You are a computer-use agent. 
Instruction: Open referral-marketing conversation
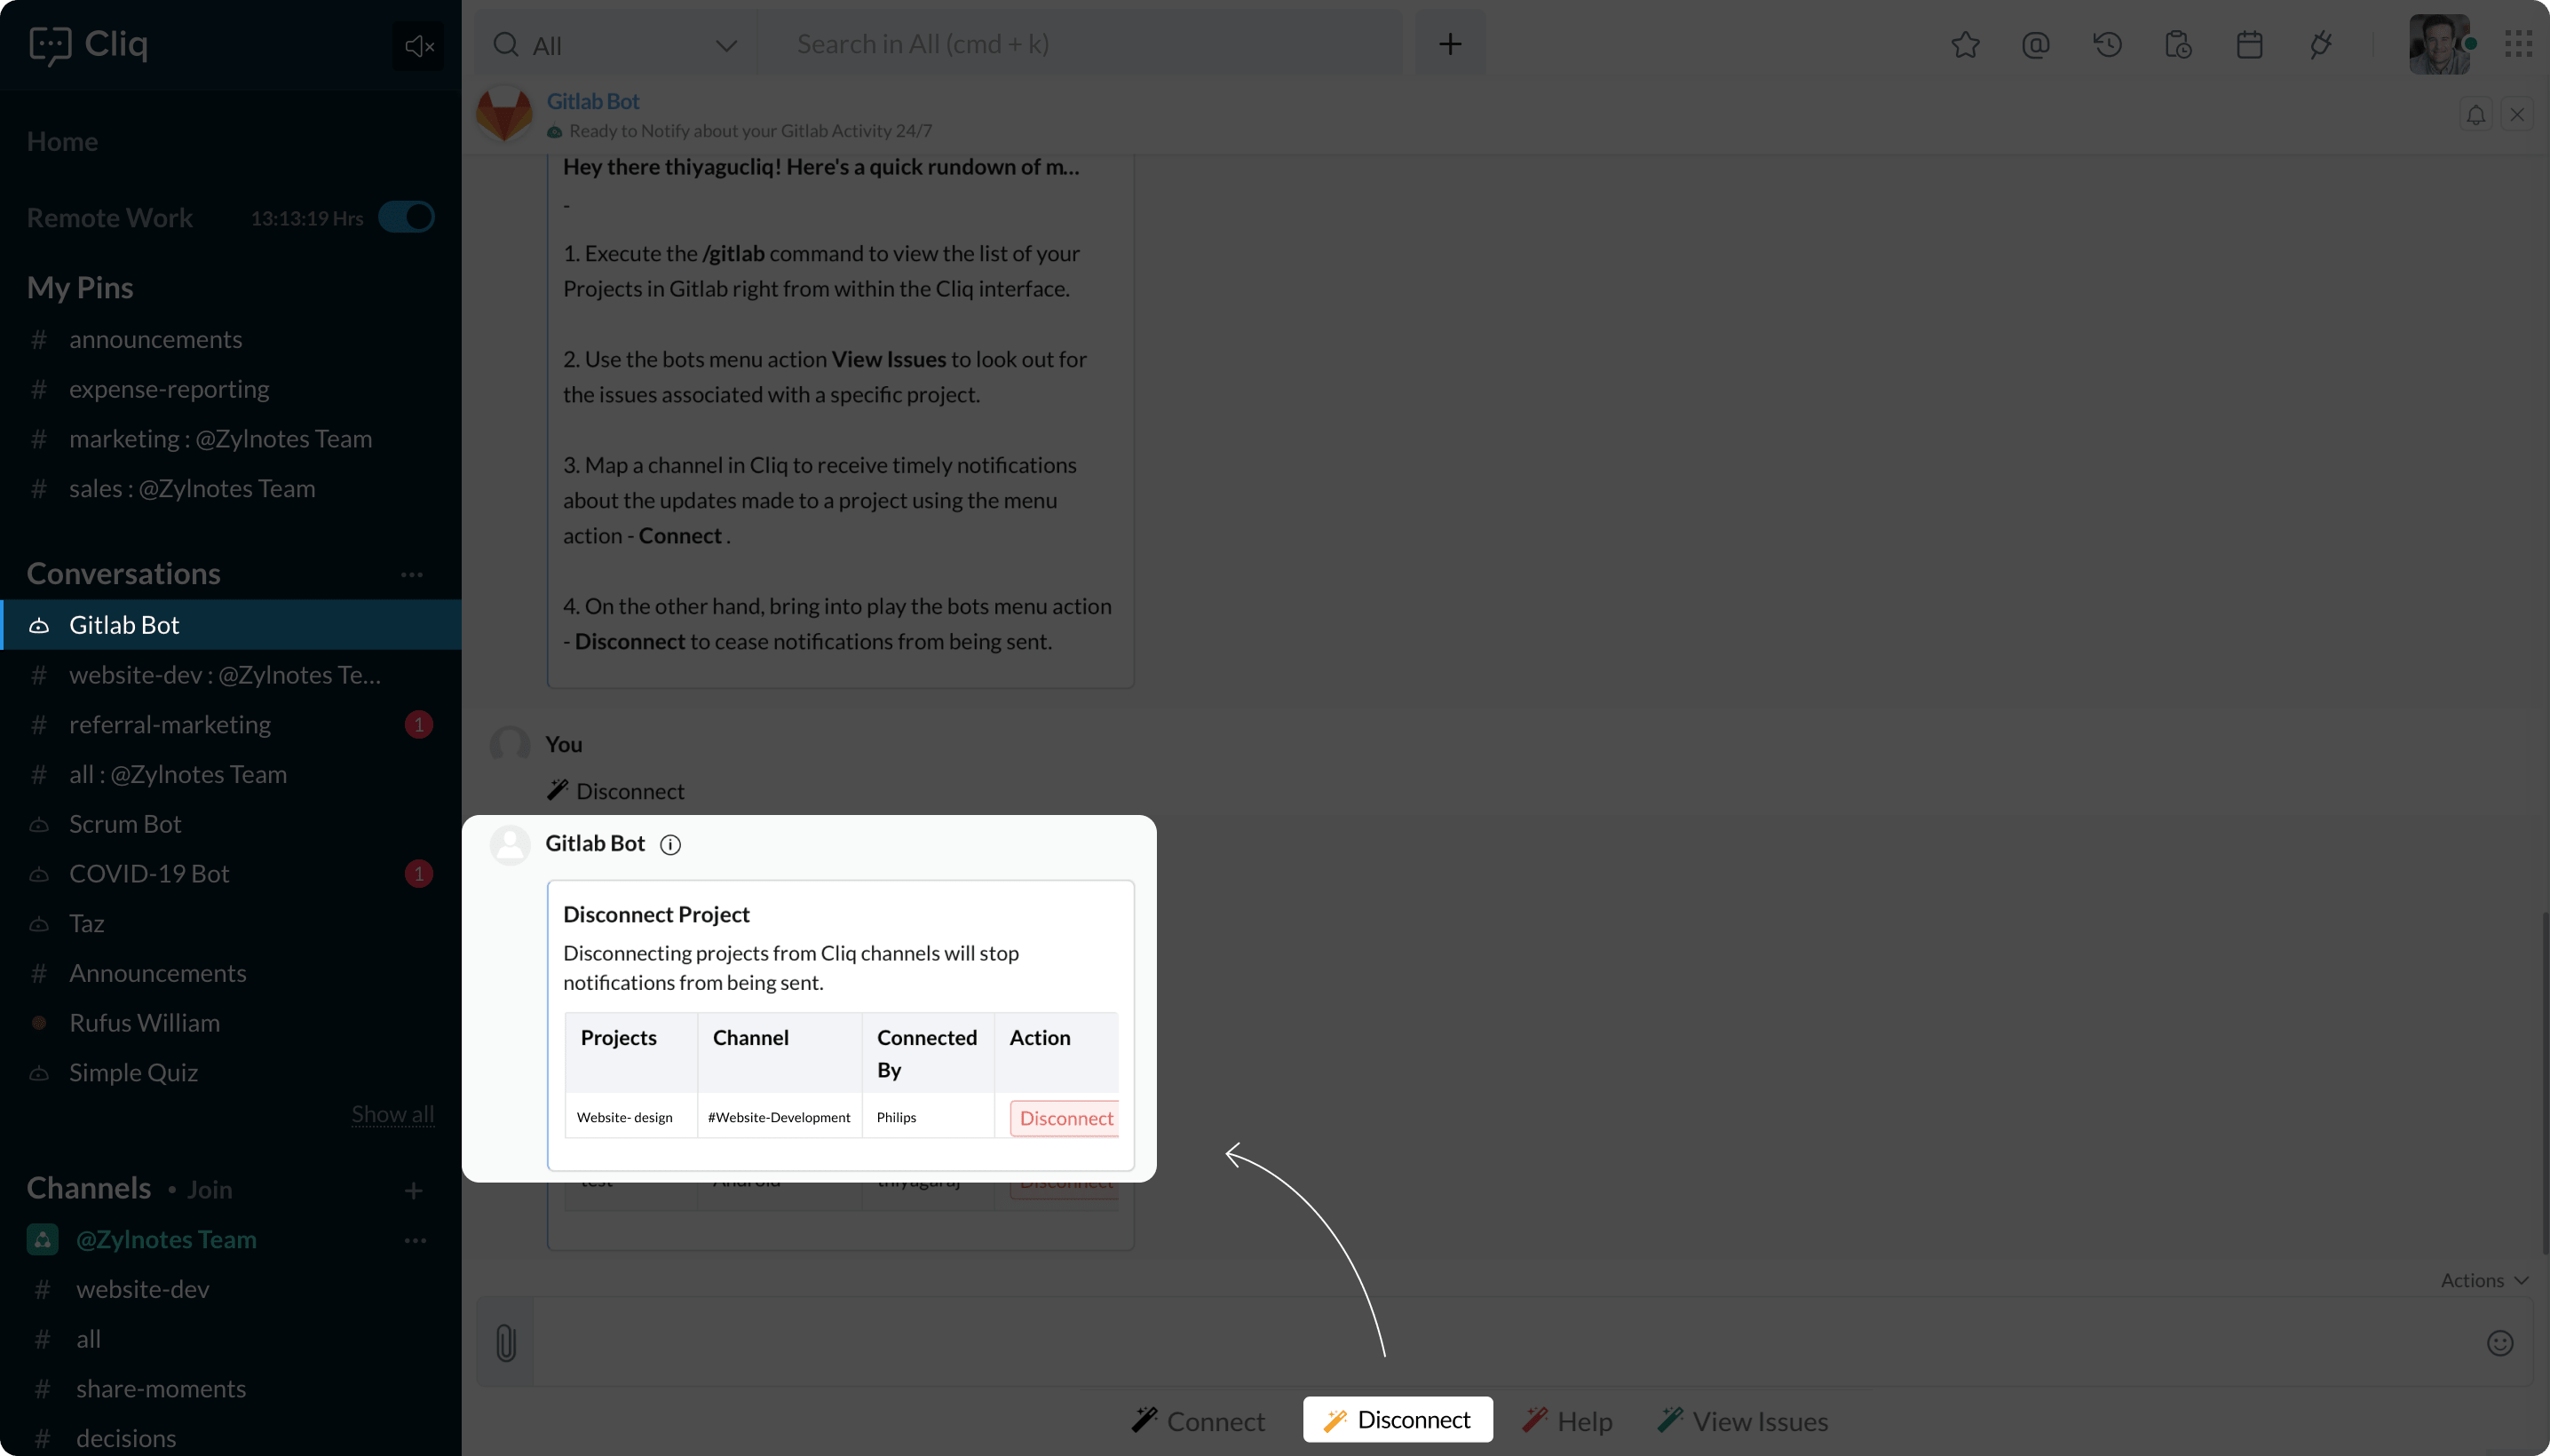click(x=230, y=725)
